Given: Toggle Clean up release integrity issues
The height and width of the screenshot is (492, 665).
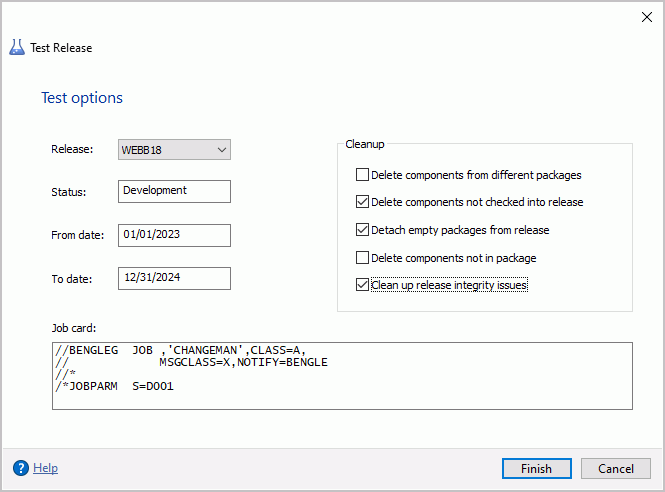Looking at the screenshot, I should click(362, 285).
